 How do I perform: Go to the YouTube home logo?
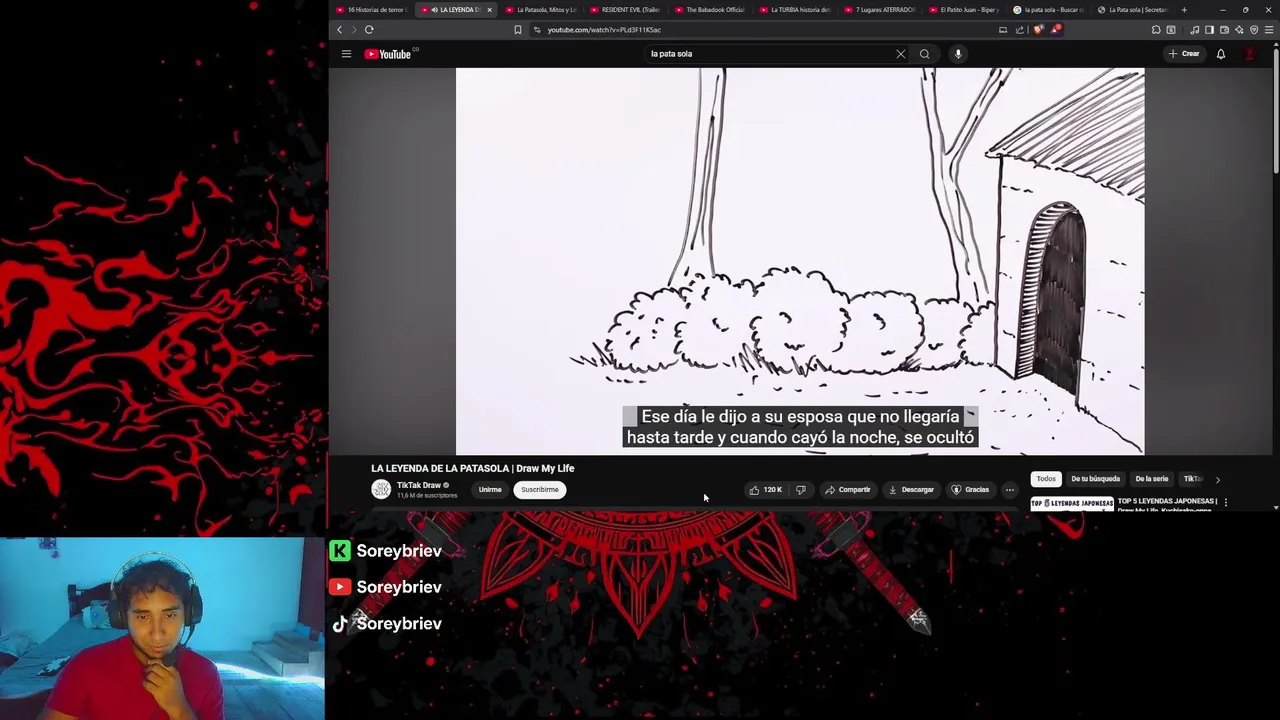(390, 54)
